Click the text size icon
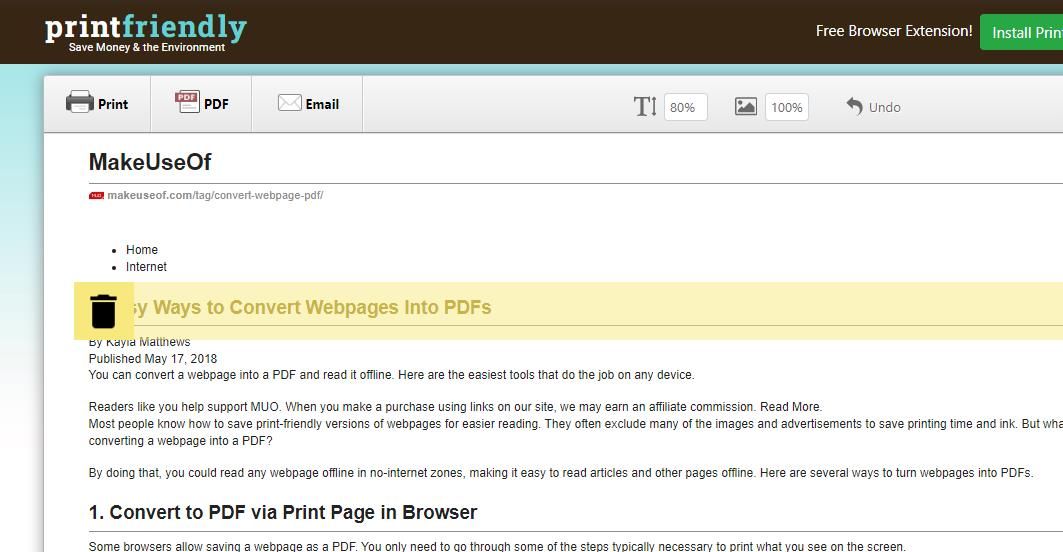Image resolution: width=1063 pixels, height=552 pixels. pyautogui.click(x=645, y=106)
